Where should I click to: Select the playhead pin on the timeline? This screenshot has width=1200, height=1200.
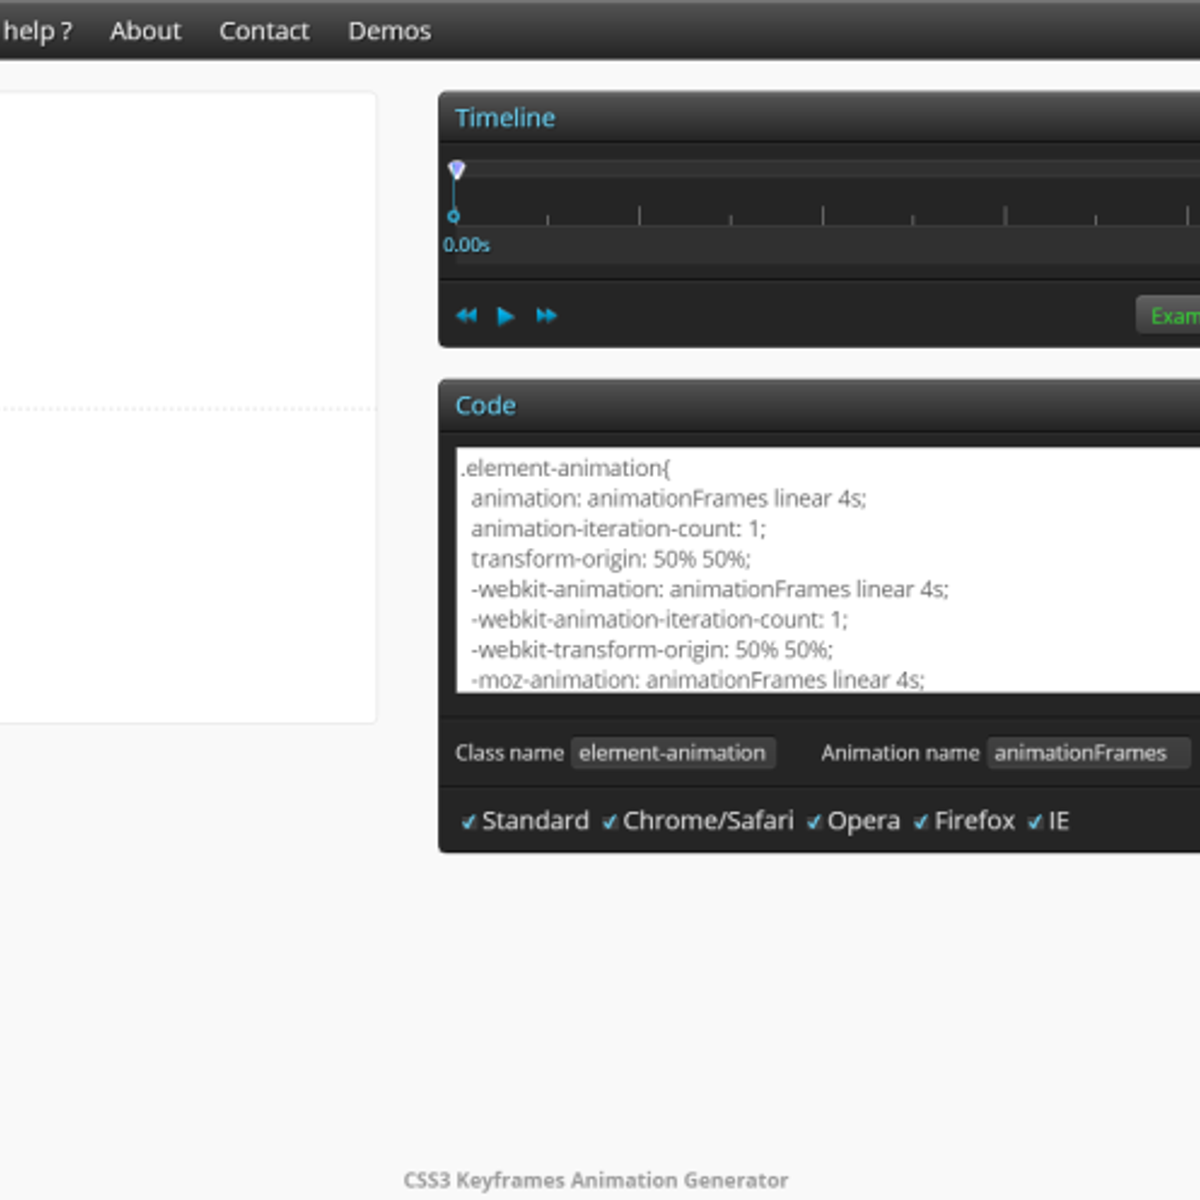[458, 168]
